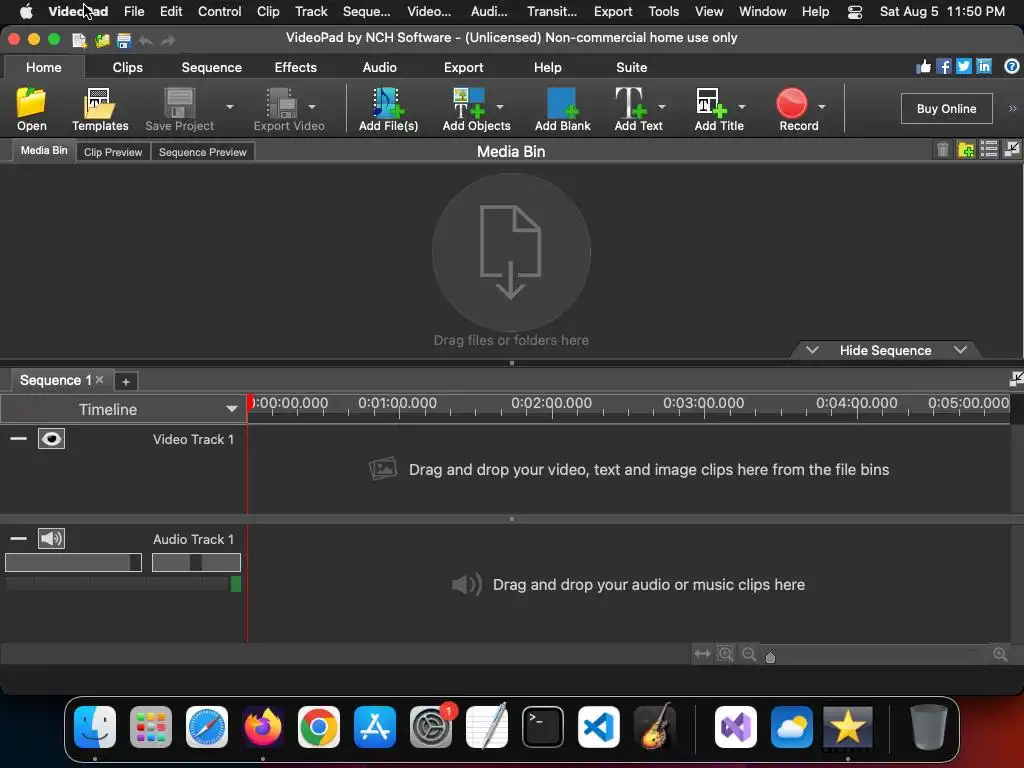The image size is (1024, 768).
Task: Expand Save Project dropdown arrow
Action: (x=229, y=106)
